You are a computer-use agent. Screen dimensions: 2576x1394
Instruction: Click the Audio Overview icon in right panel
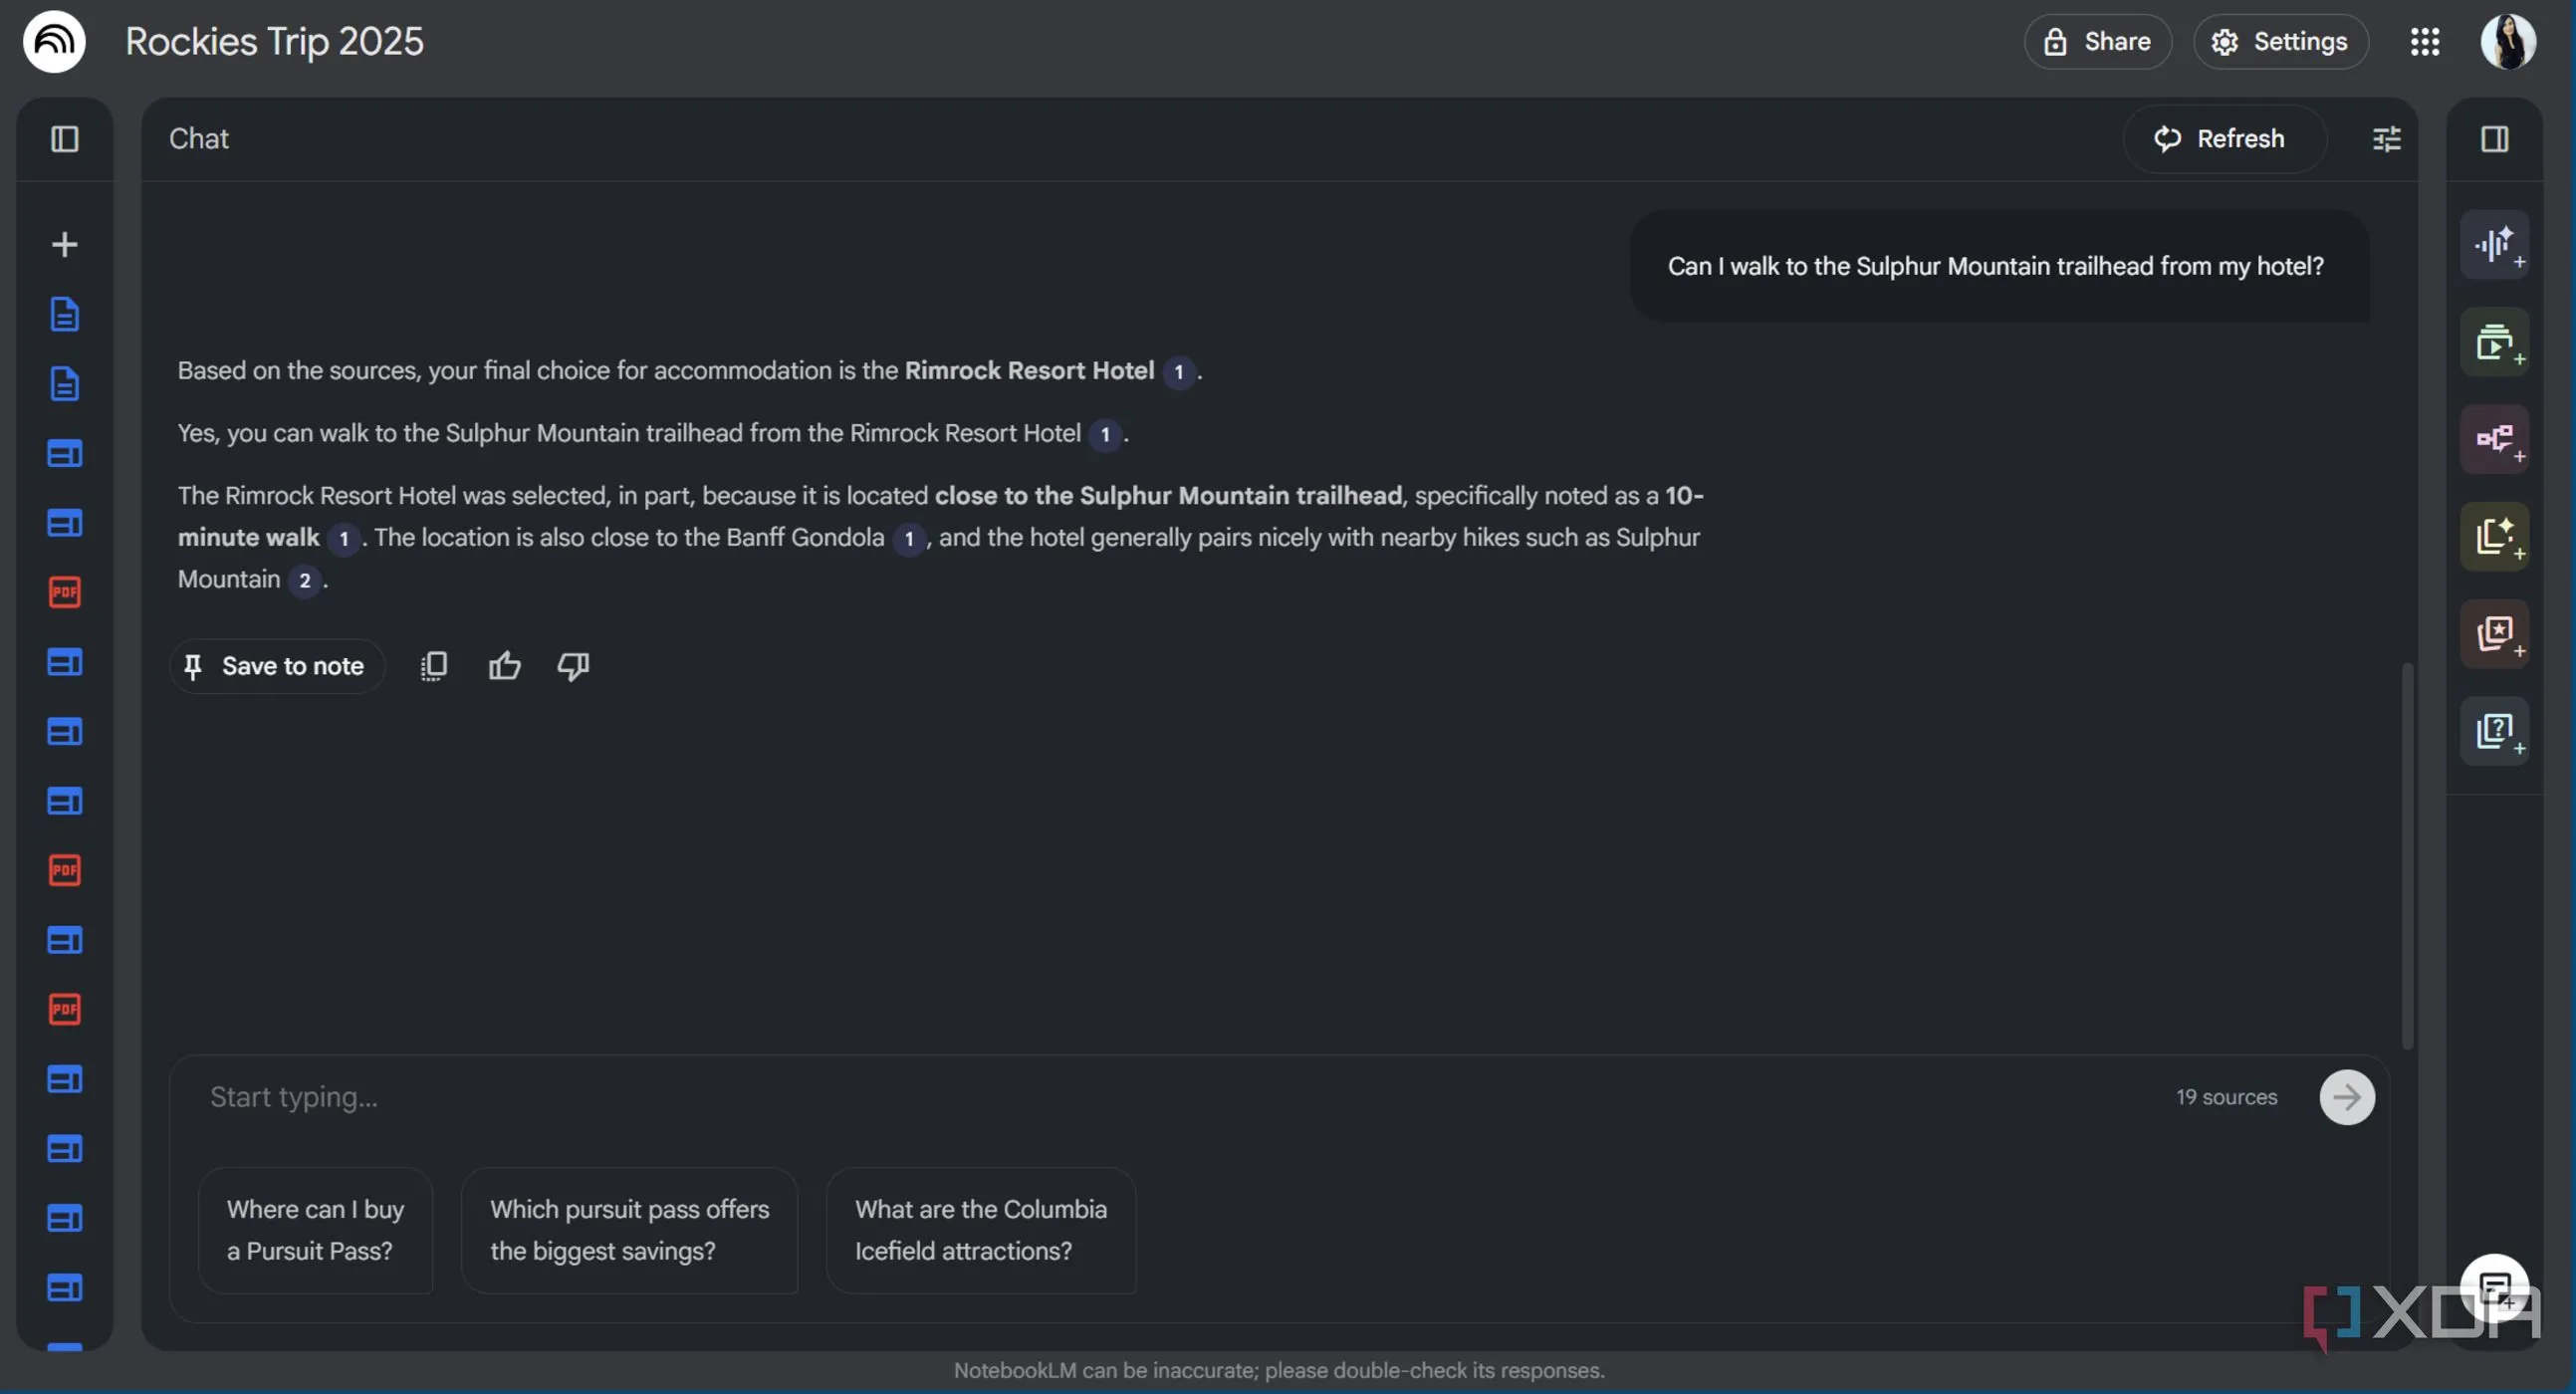pos(2494,244)
